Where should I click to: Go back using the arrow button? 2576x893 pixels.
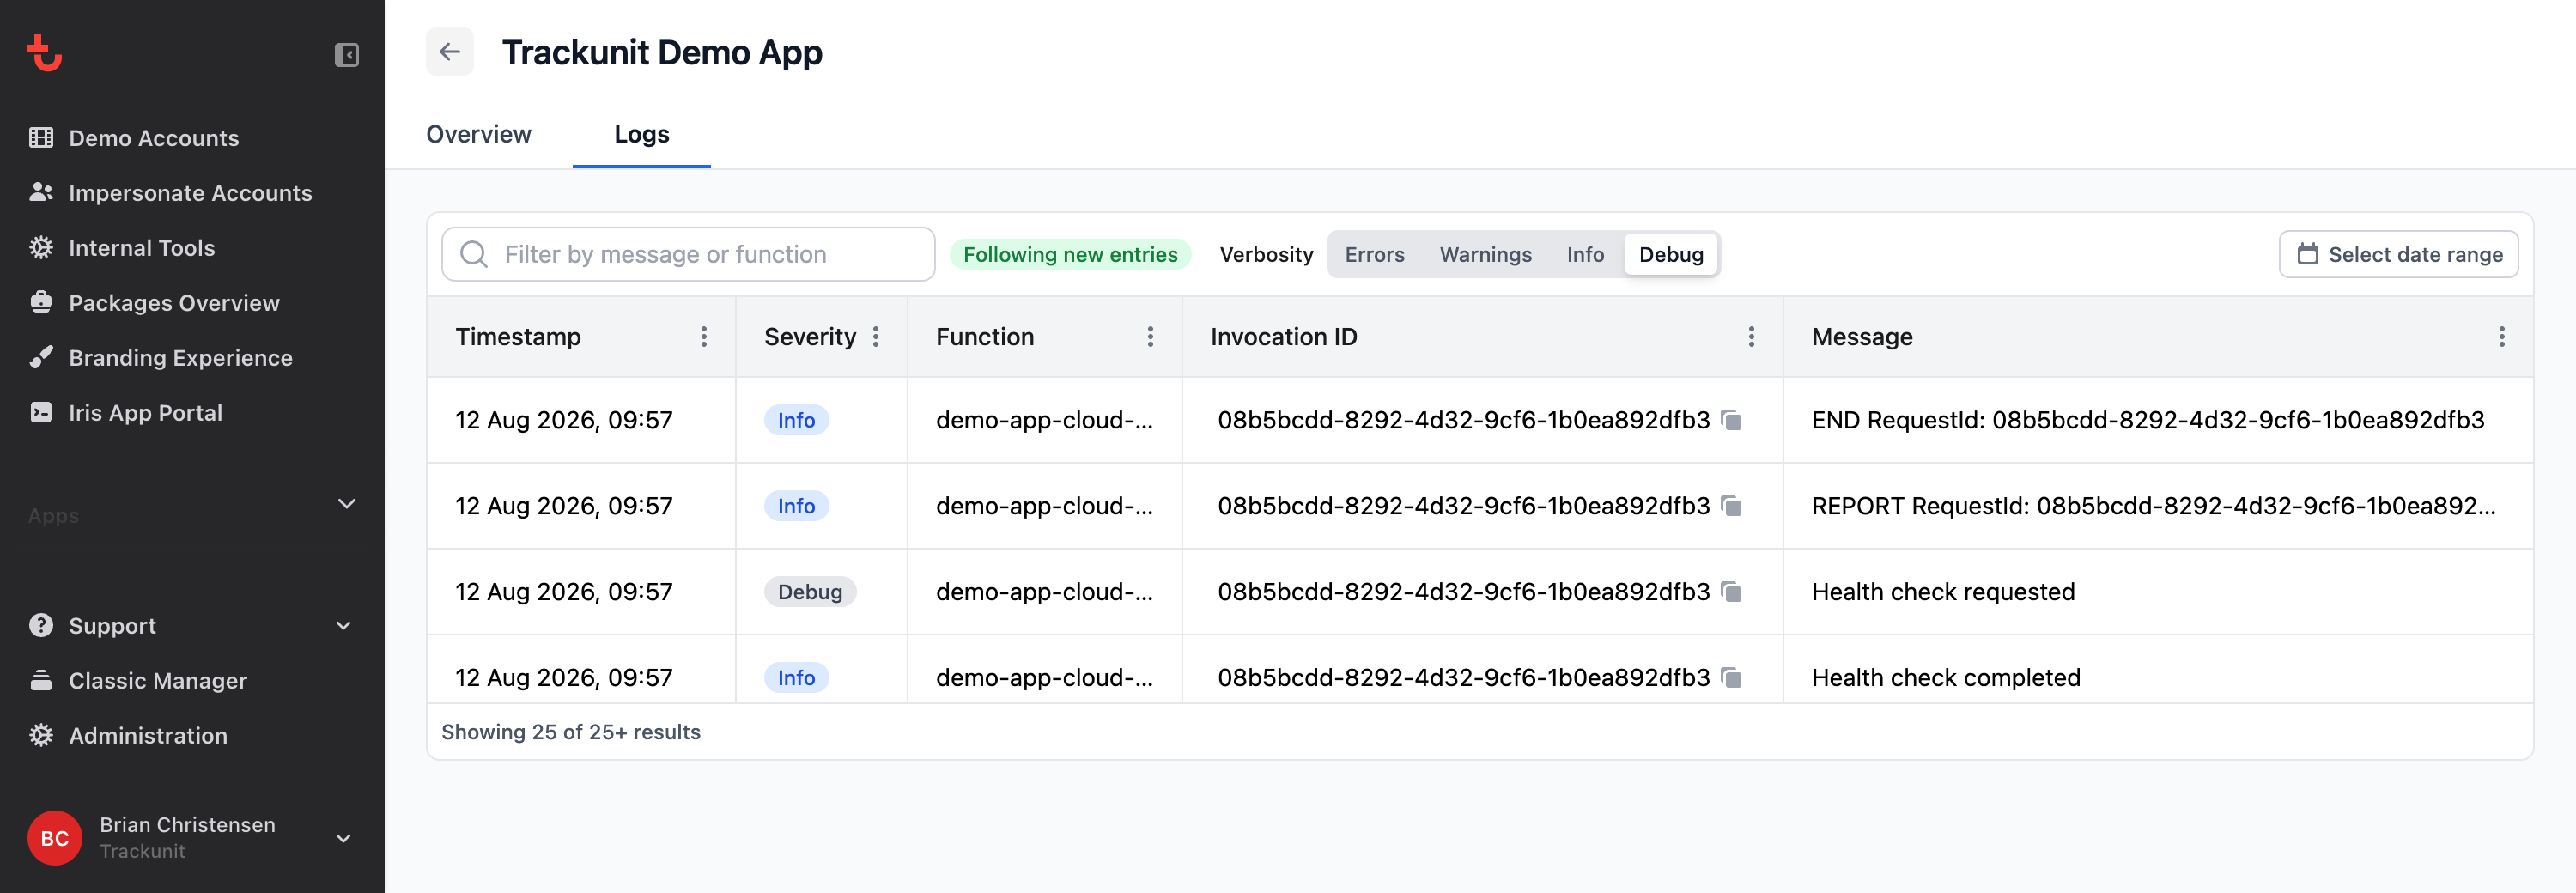[x=450, y=52]
